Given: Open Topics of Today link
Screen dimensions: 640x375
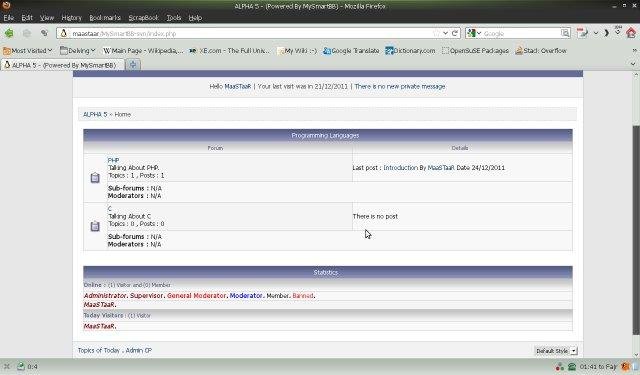Looking at the screenshot, I should pos(99,350).
